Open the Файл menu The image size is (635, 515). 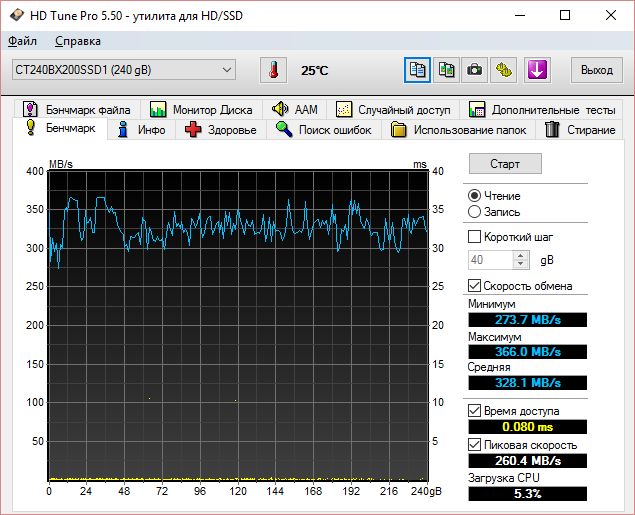coord(22,41)
